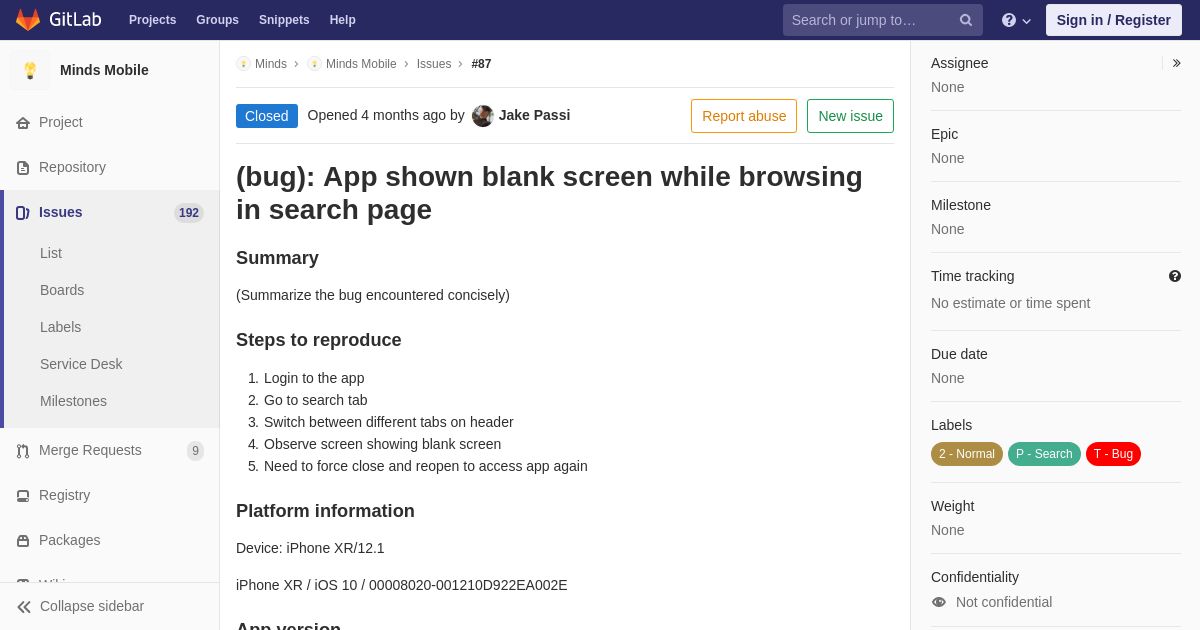Click the Project home icon
The image size is (1200, 630).
(23, 123)
